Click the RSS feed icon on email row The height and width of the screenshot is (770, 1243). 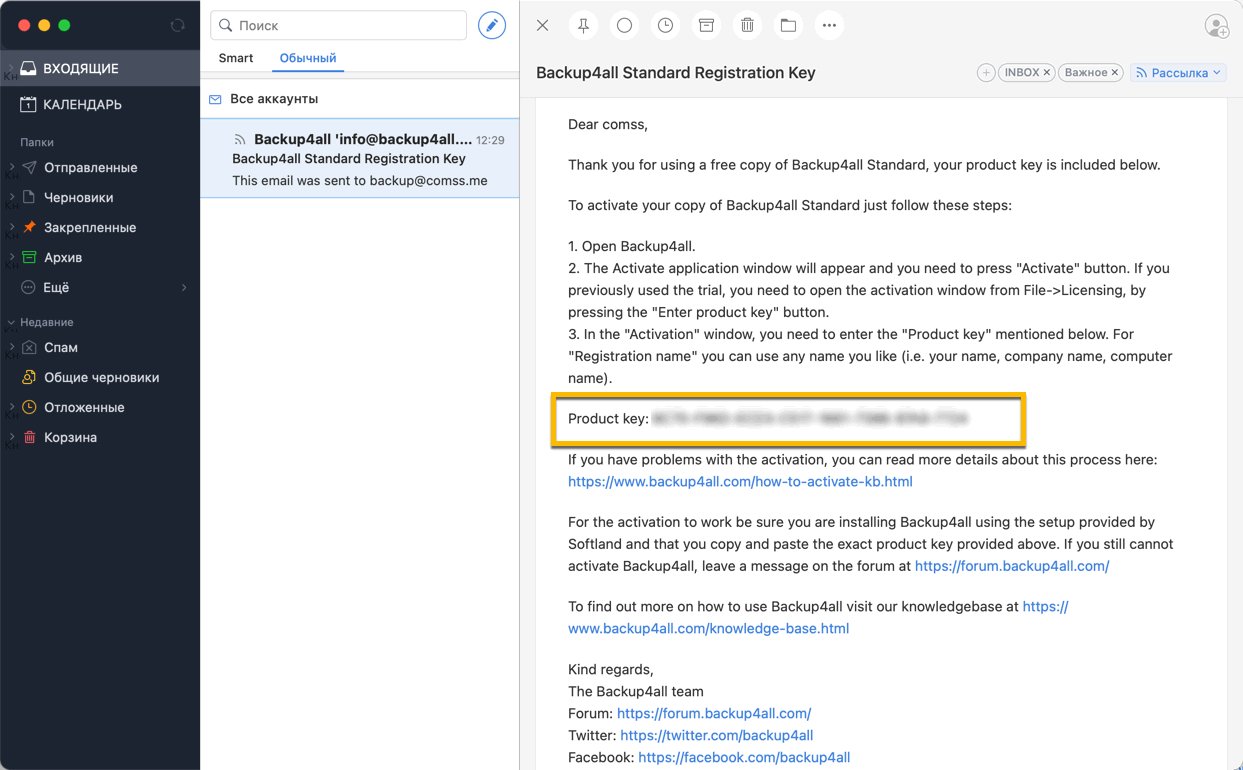tap(240, 140)
